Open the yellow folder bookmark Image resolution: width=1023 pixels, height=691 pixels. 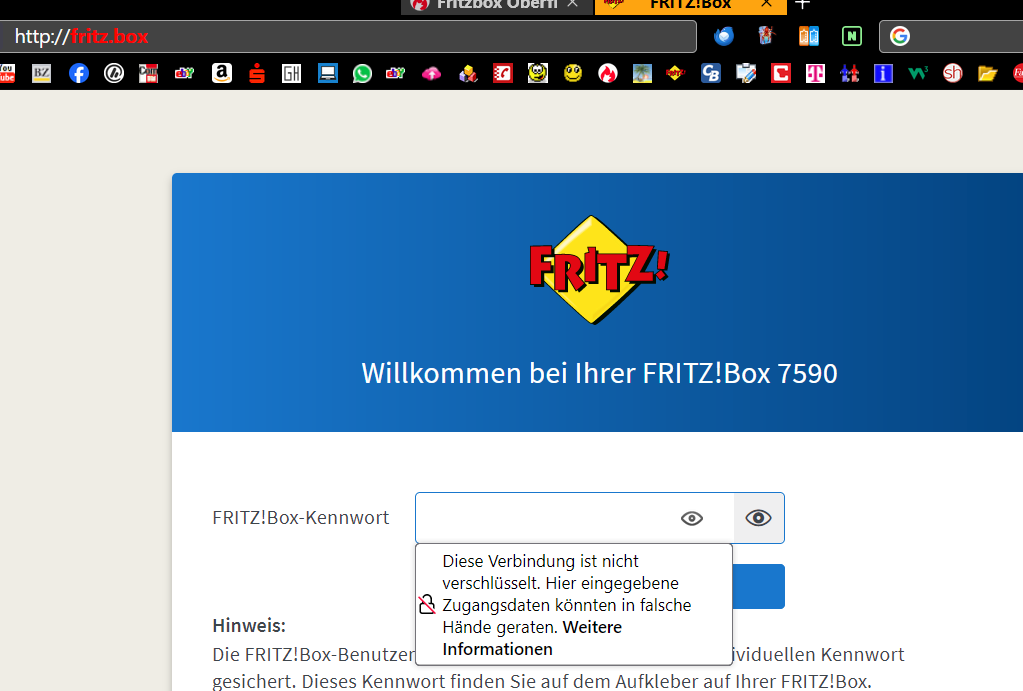coord(988,73)
